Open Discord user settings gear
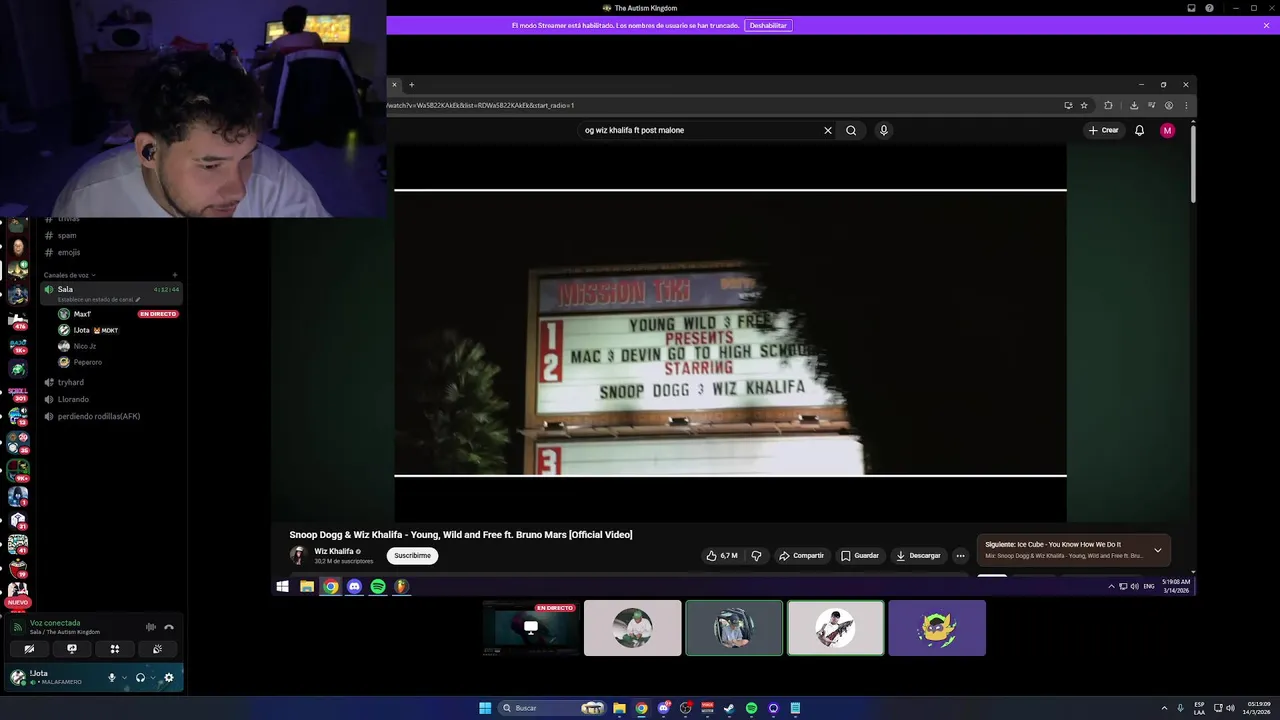 click(x=168, y=677)
